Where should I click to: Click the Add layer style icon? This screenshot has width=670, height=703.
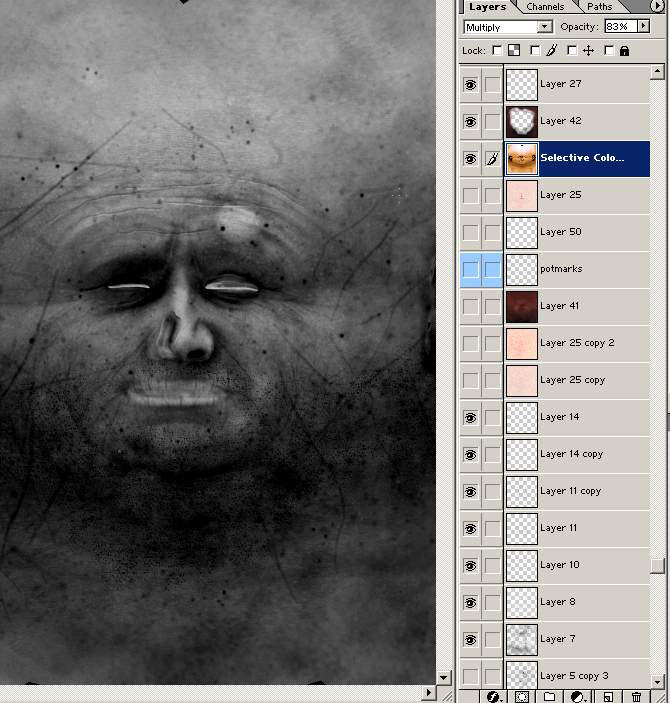tap(493, 696)
